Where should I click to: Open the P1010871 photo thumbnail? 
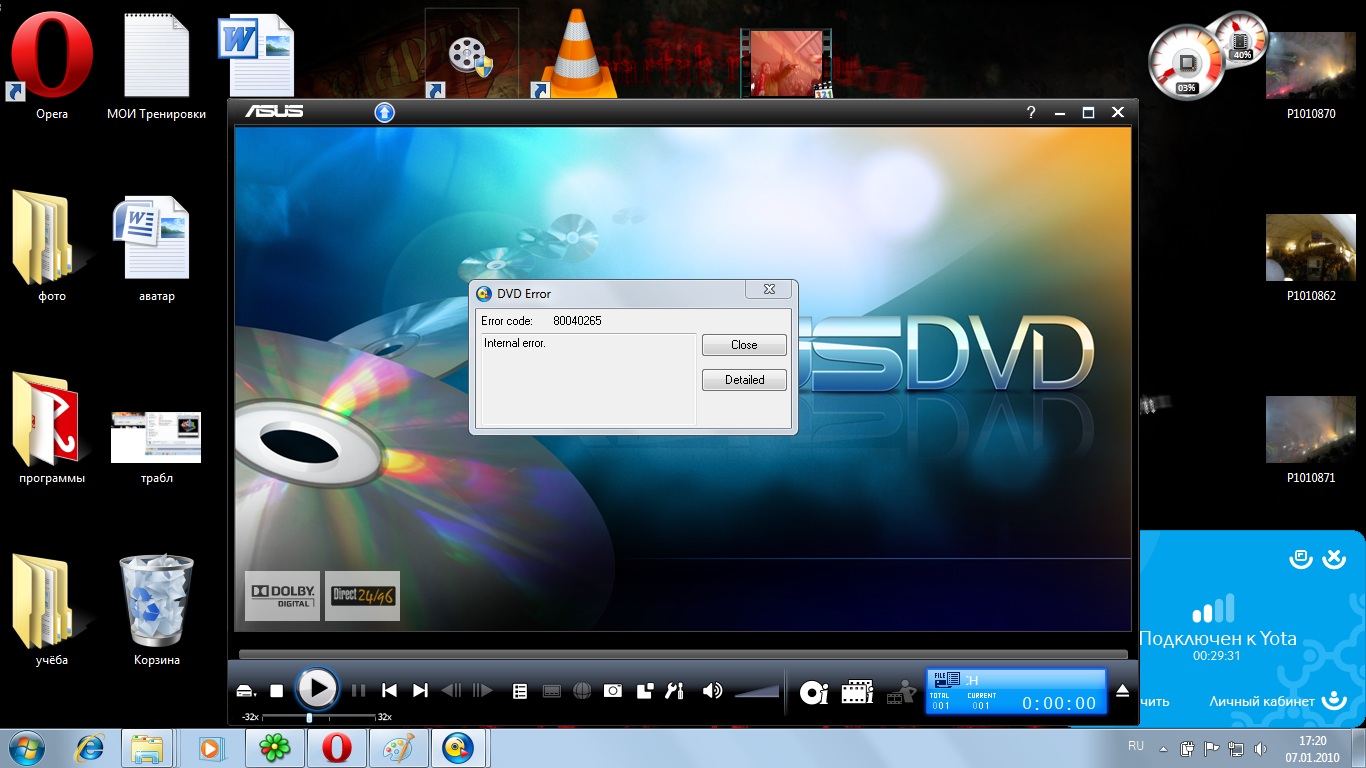click(1310, 437)
